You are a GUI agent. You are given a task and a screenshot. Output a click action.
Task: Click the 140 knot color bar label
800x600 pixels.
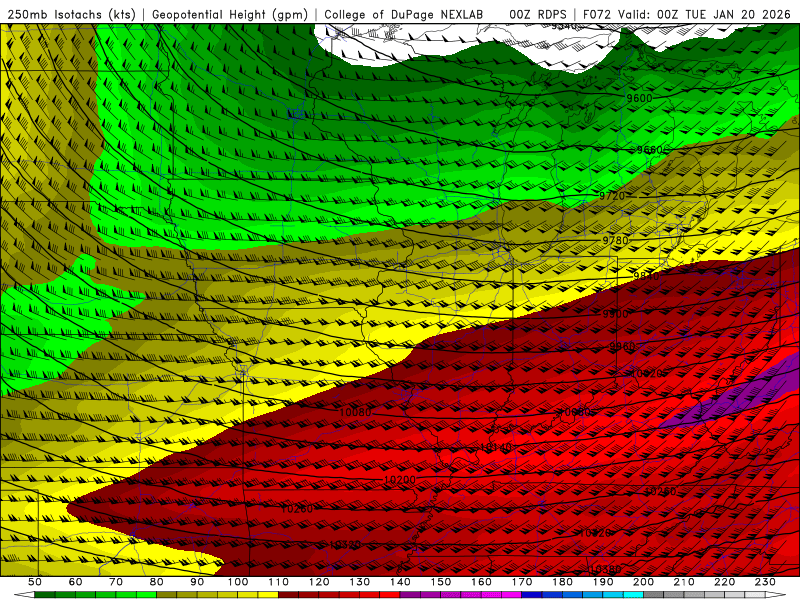(x=400, y=582)
